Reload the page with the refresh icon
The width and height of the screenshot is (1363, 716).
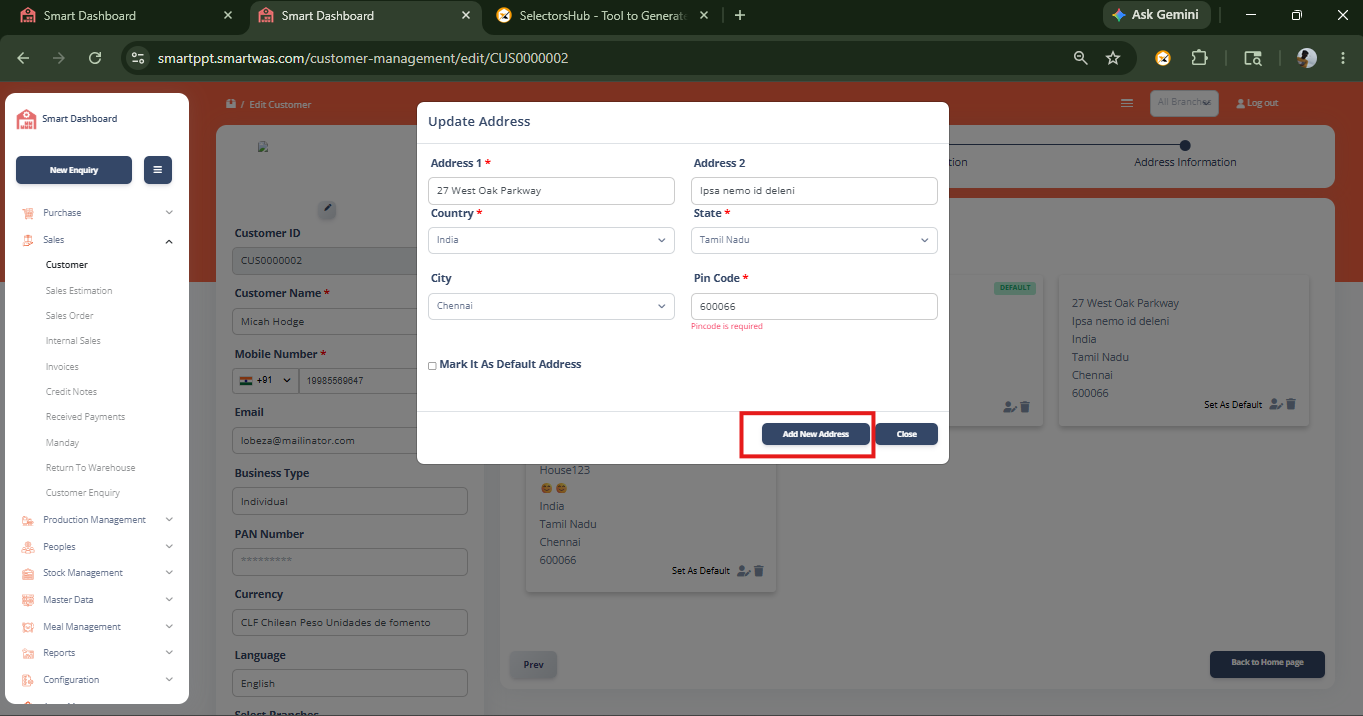(95, 58)
